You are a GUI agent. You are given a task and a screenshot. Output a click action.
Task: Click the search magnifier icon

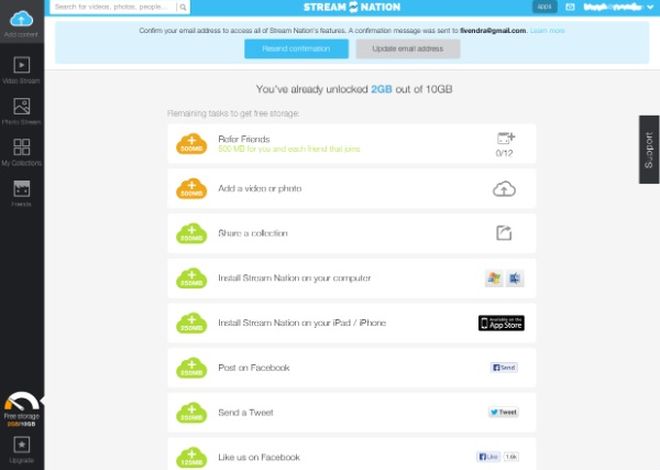183,7
